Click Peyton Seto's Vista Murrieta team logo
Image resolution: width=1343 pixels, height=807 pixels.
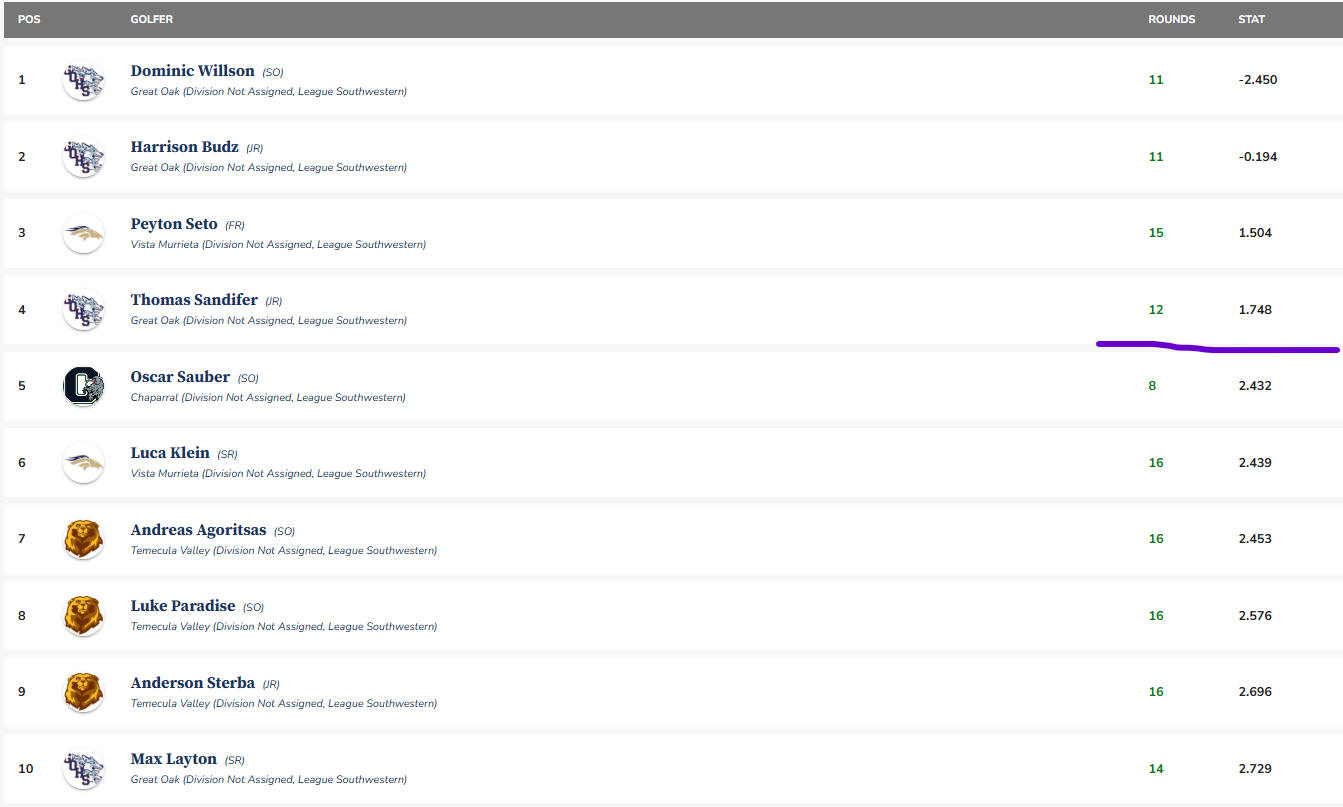83,233
